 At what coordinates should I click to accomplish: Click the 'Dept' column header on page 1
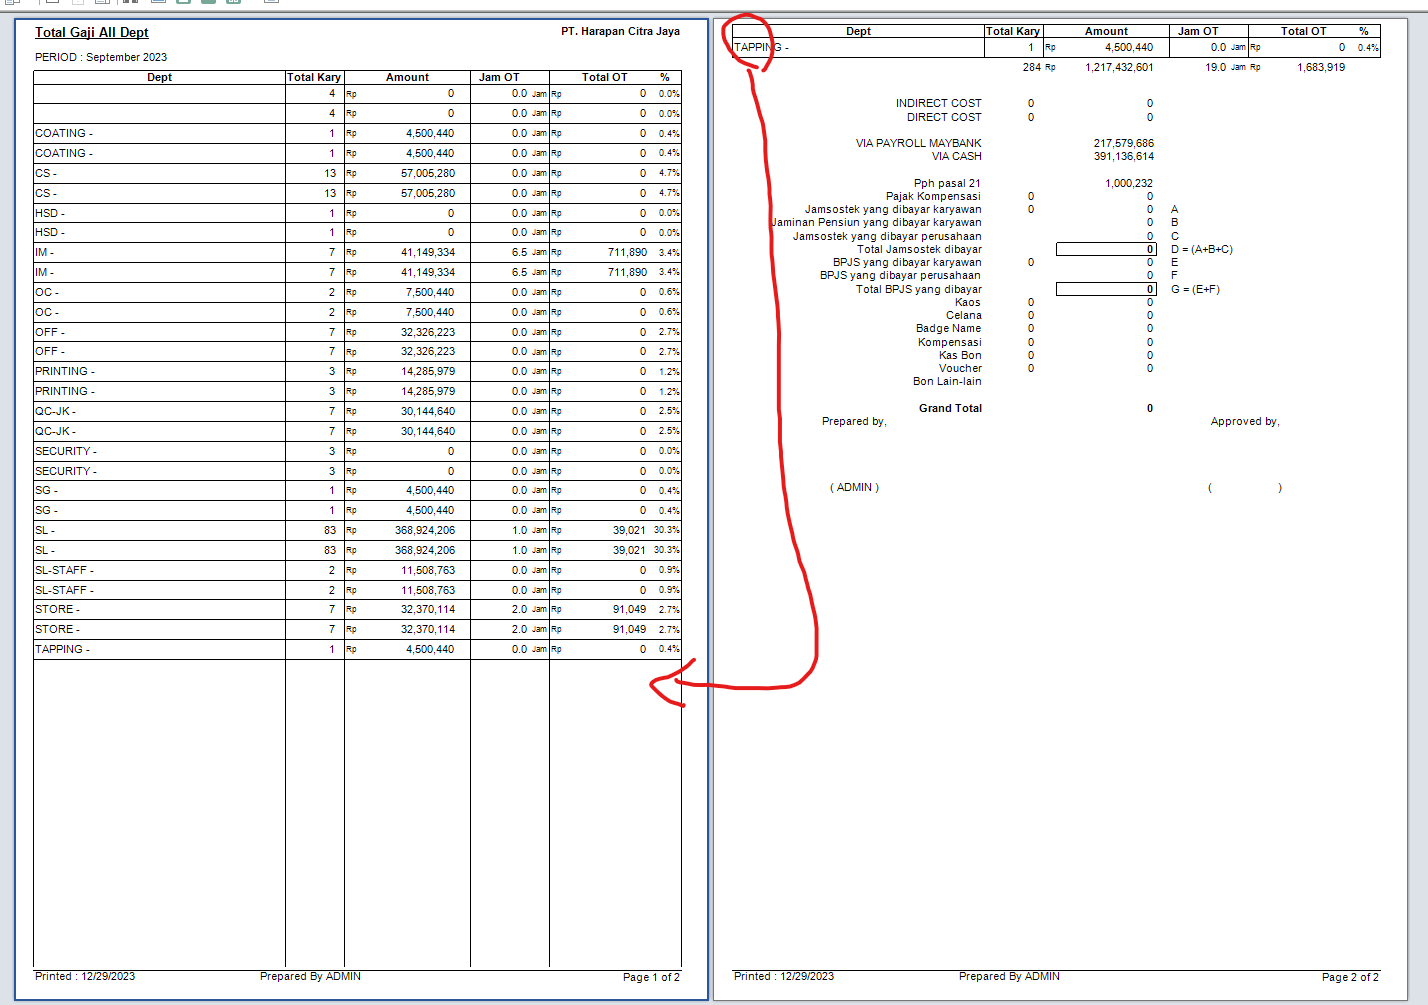(x=160, y=77)
